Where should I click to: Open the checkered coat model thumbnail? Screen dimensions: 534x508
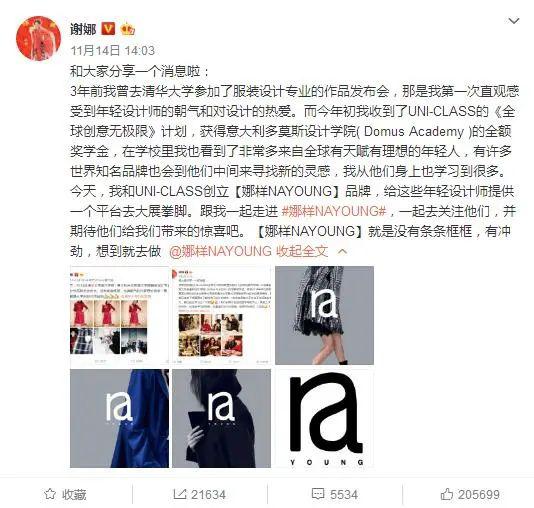pos(324,315)
